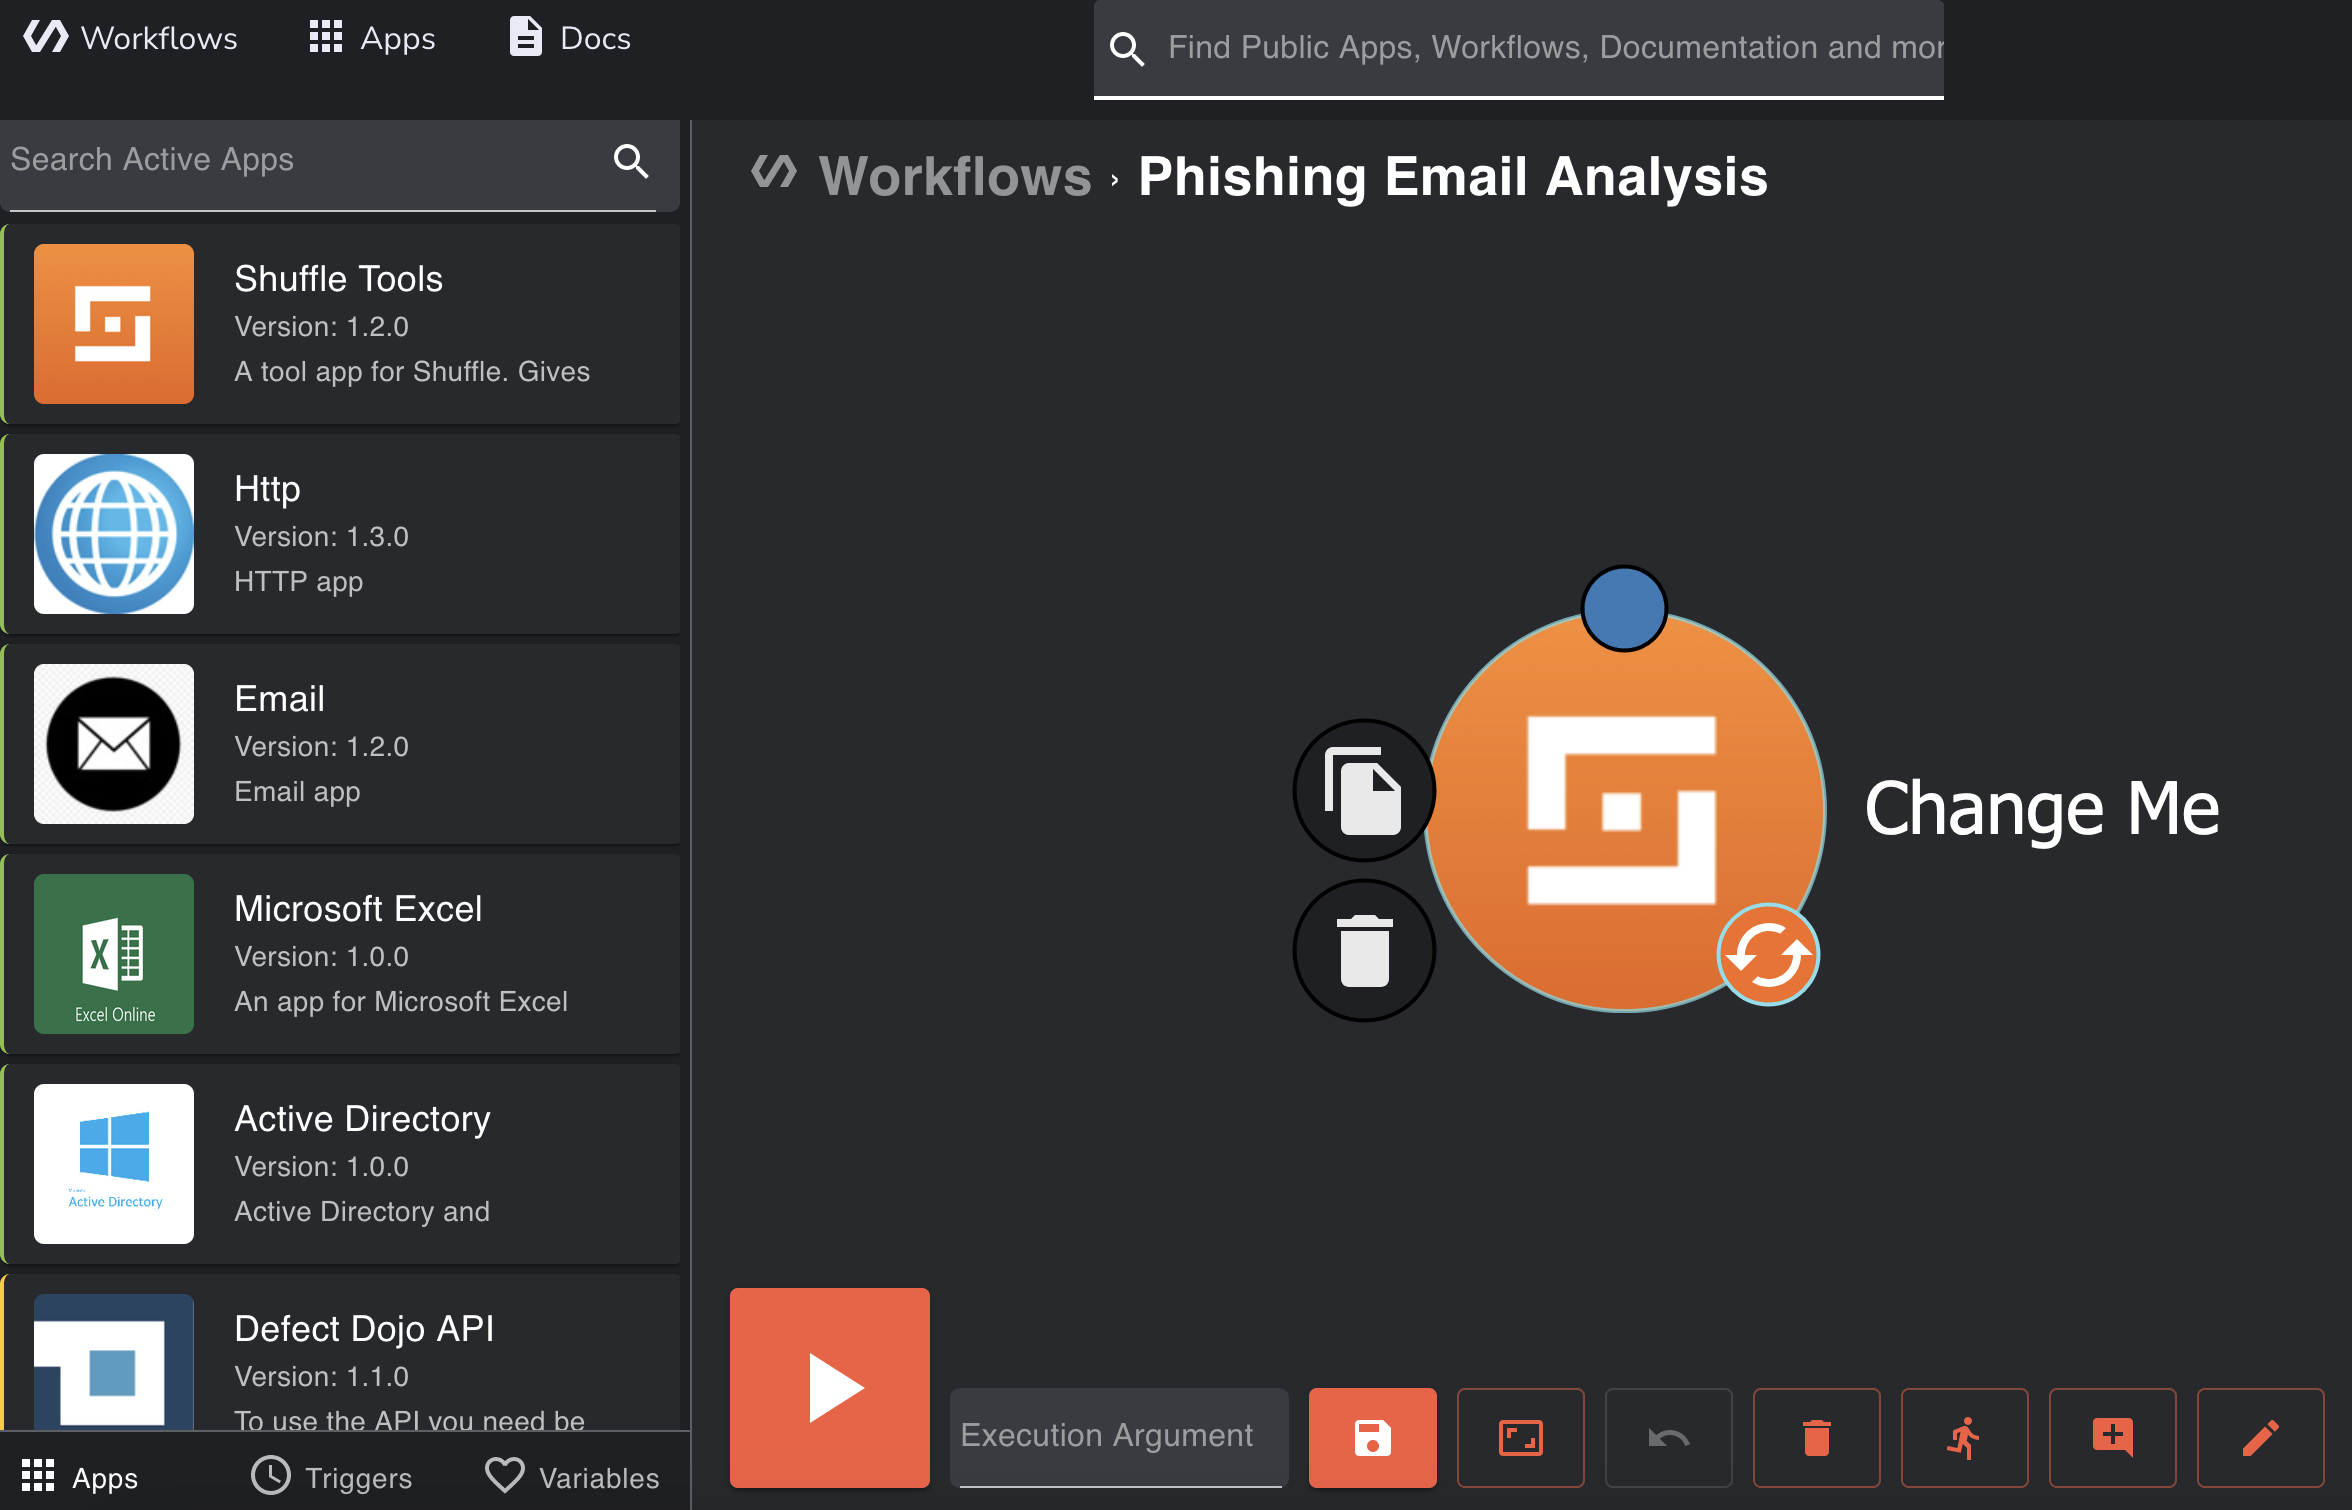2352x1510 pixels.
Task: Click the Execution Argument input field
Action: pos(1118,1436)
